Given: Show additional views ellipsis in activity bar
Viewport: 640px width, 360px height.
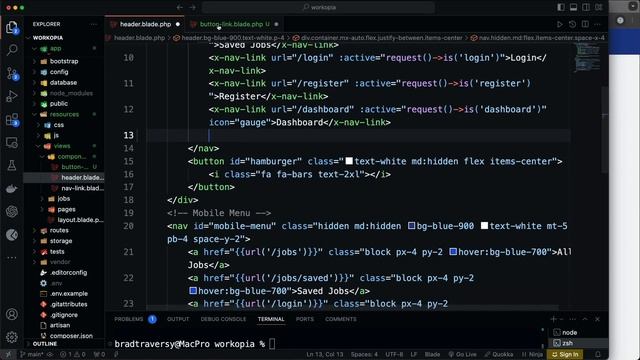Looking at the screenshot, I should (x=12, y=258).
